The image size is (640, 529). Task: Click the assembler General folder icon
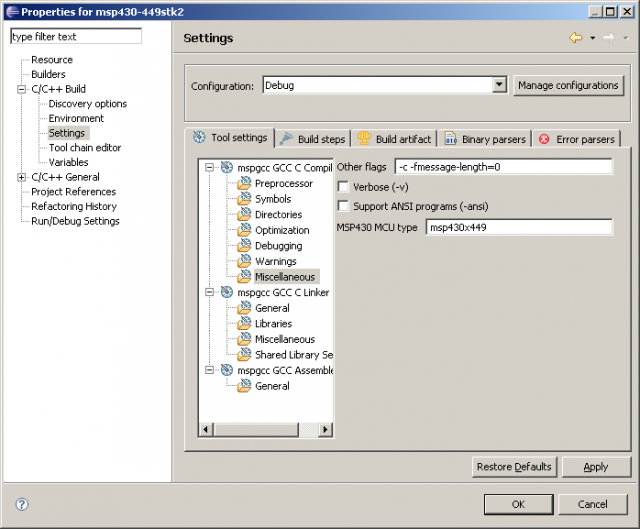click(244, 385)
